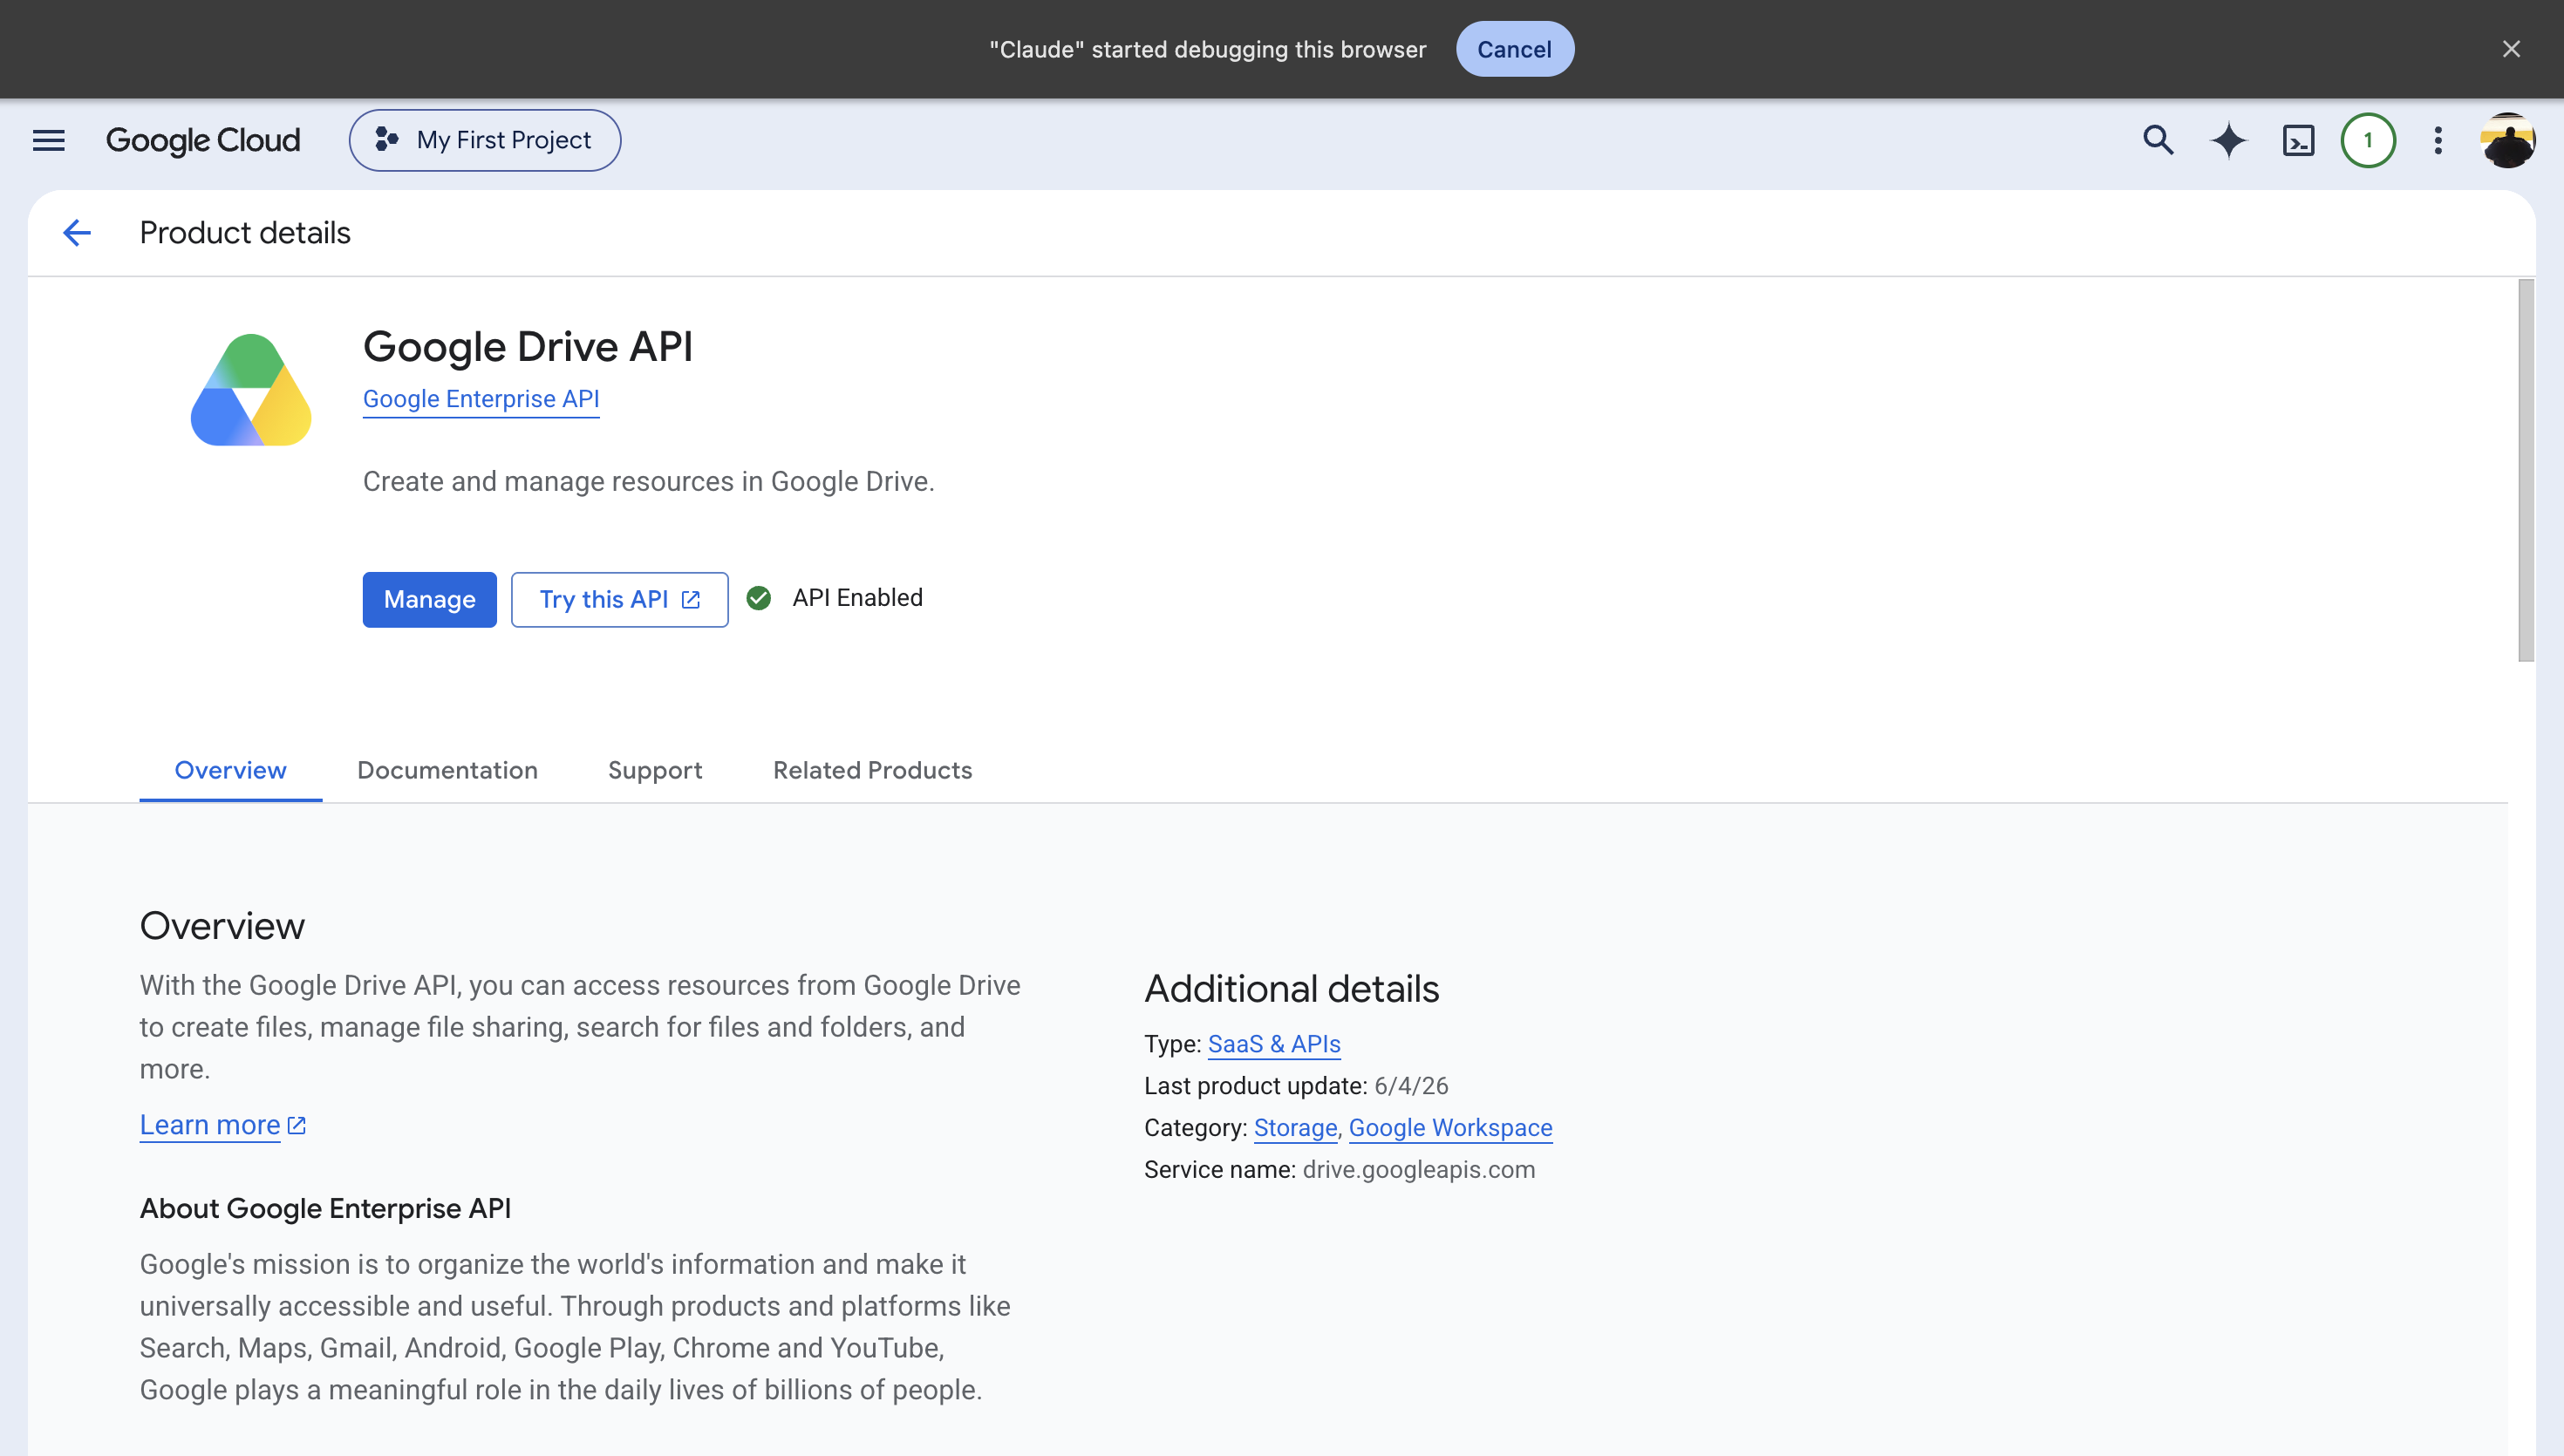Open Gemini AI assistant sparkle icon

coord(2228,140)
